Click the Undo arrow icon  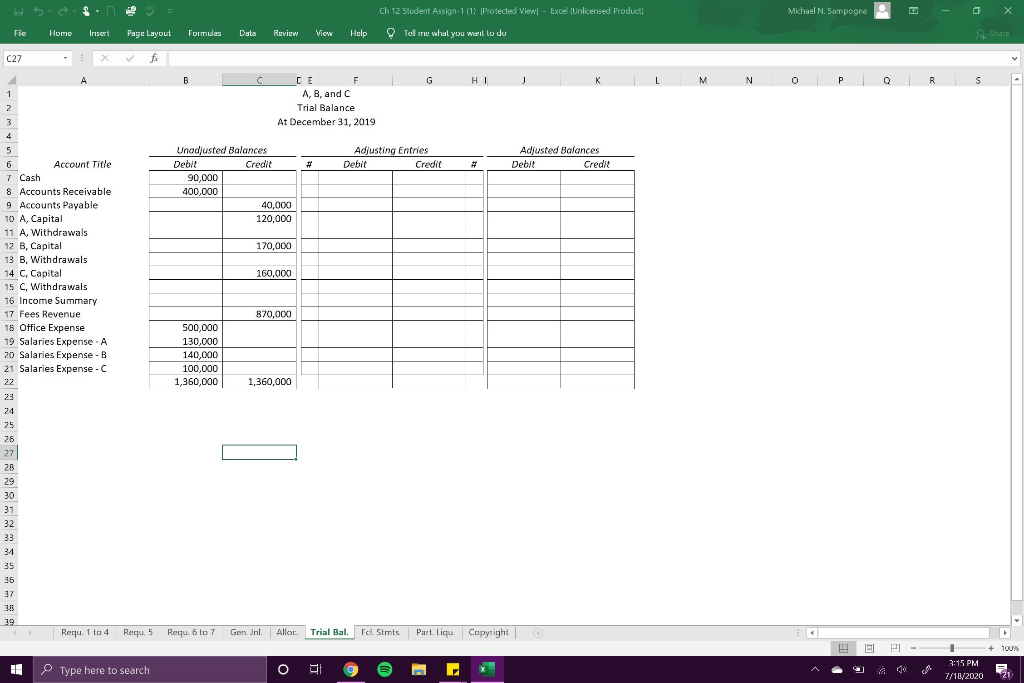coord(39,11)
